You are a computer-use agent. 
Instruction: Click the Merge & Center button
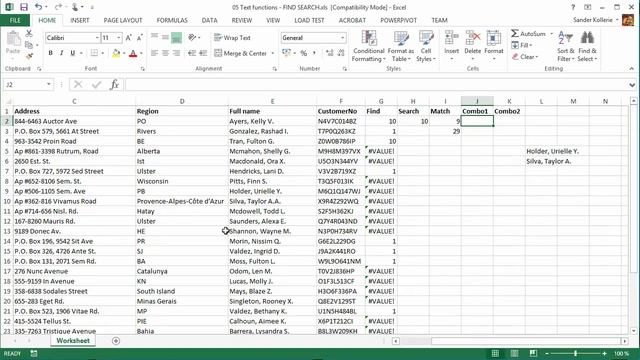coord(241,53)
